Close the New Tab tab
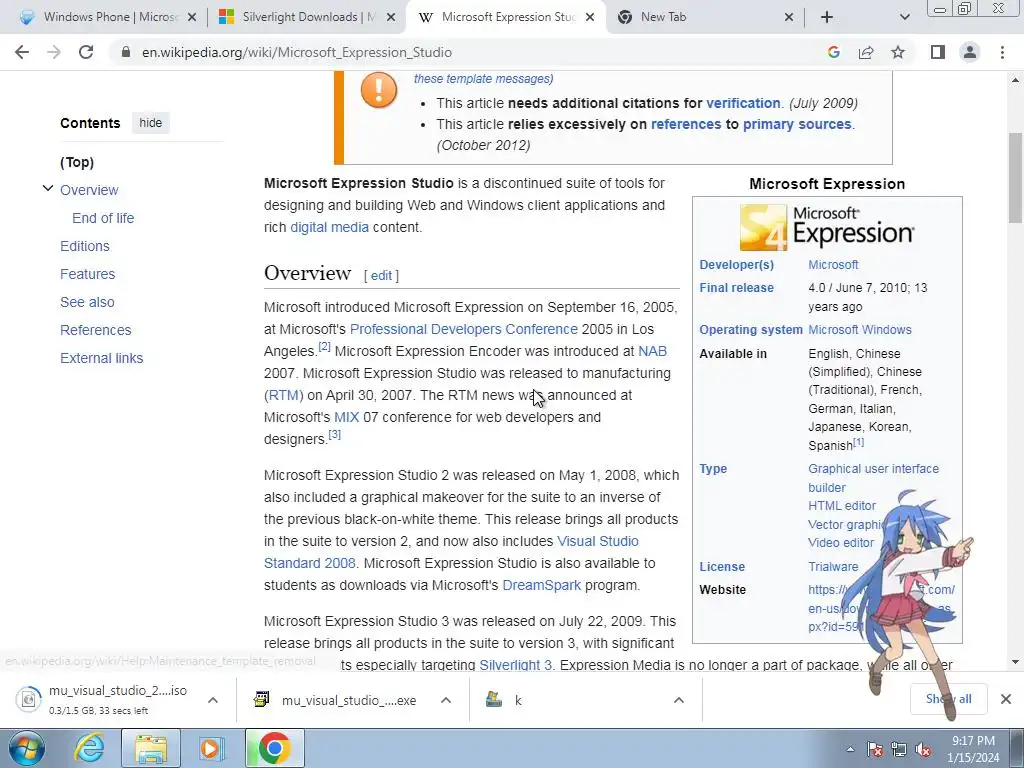This screenshot has width=1024, height=768. (x=789, y=18)
